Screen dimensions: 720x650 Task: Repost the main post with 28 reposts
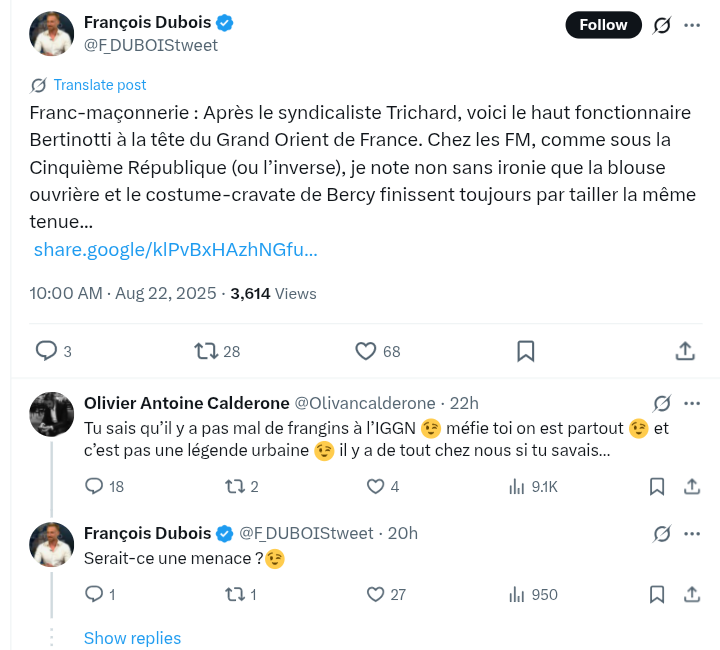click(206, 351)
